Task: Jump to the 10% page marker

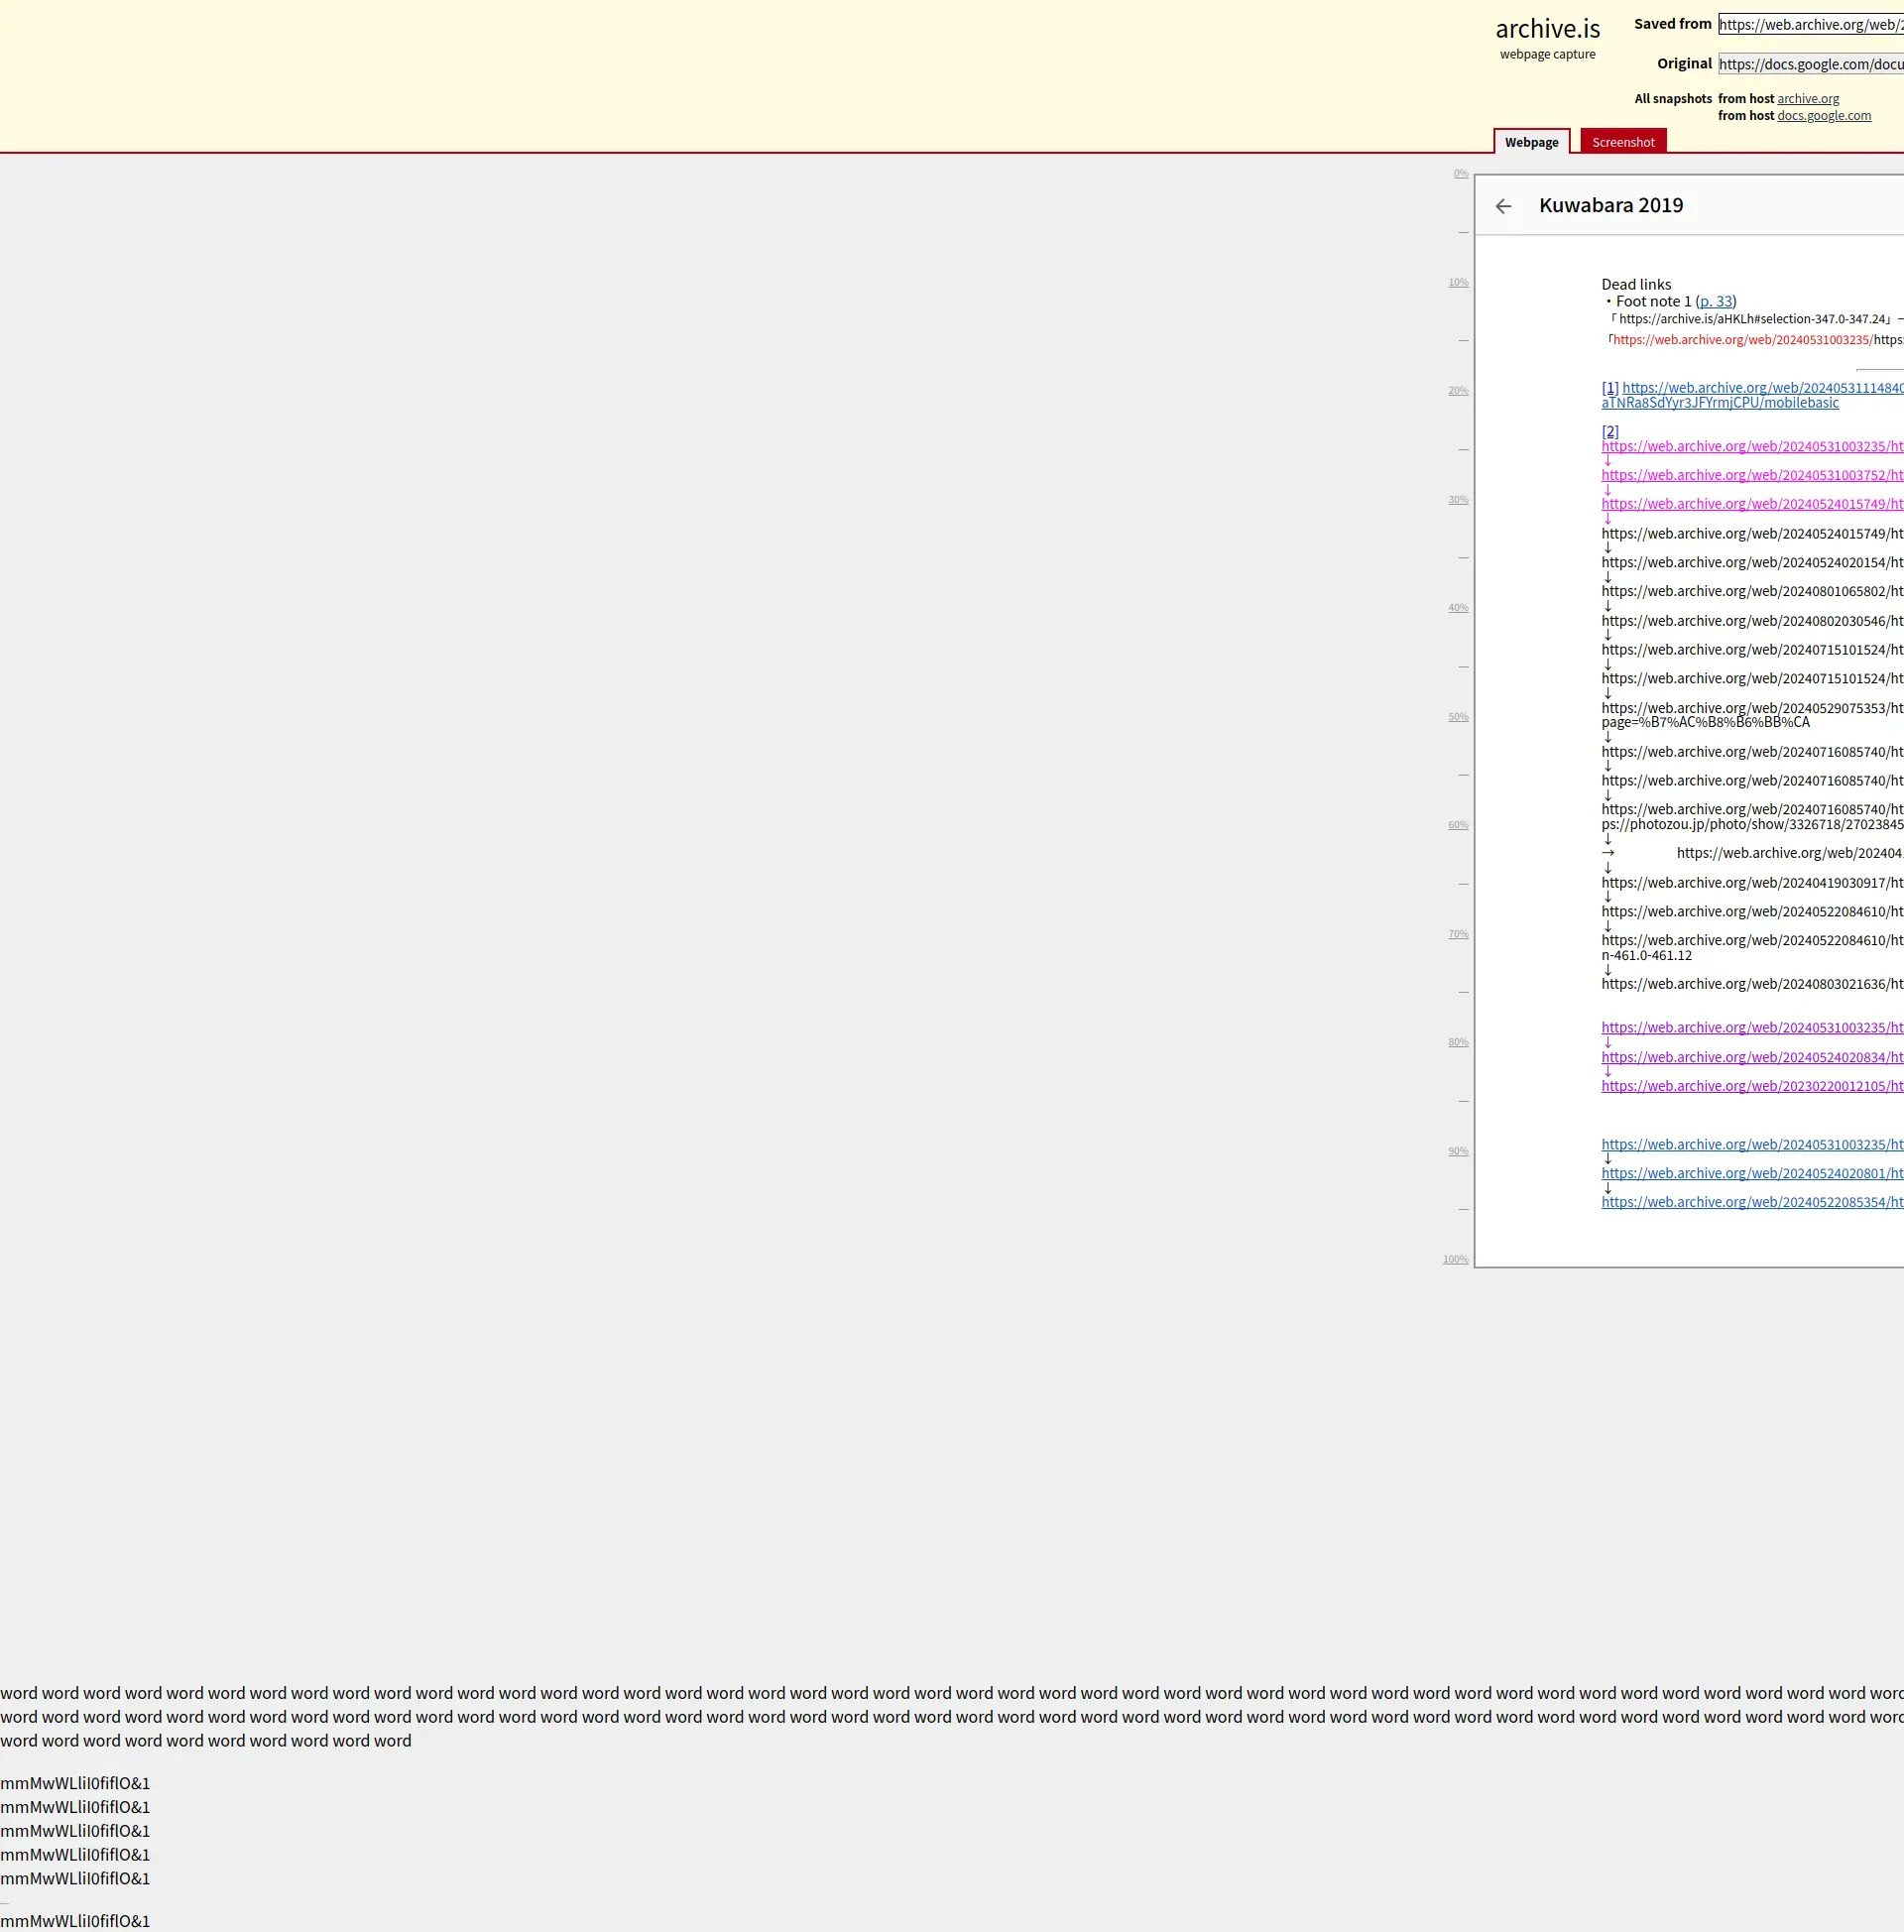Action: click(x=1458, y=282)
